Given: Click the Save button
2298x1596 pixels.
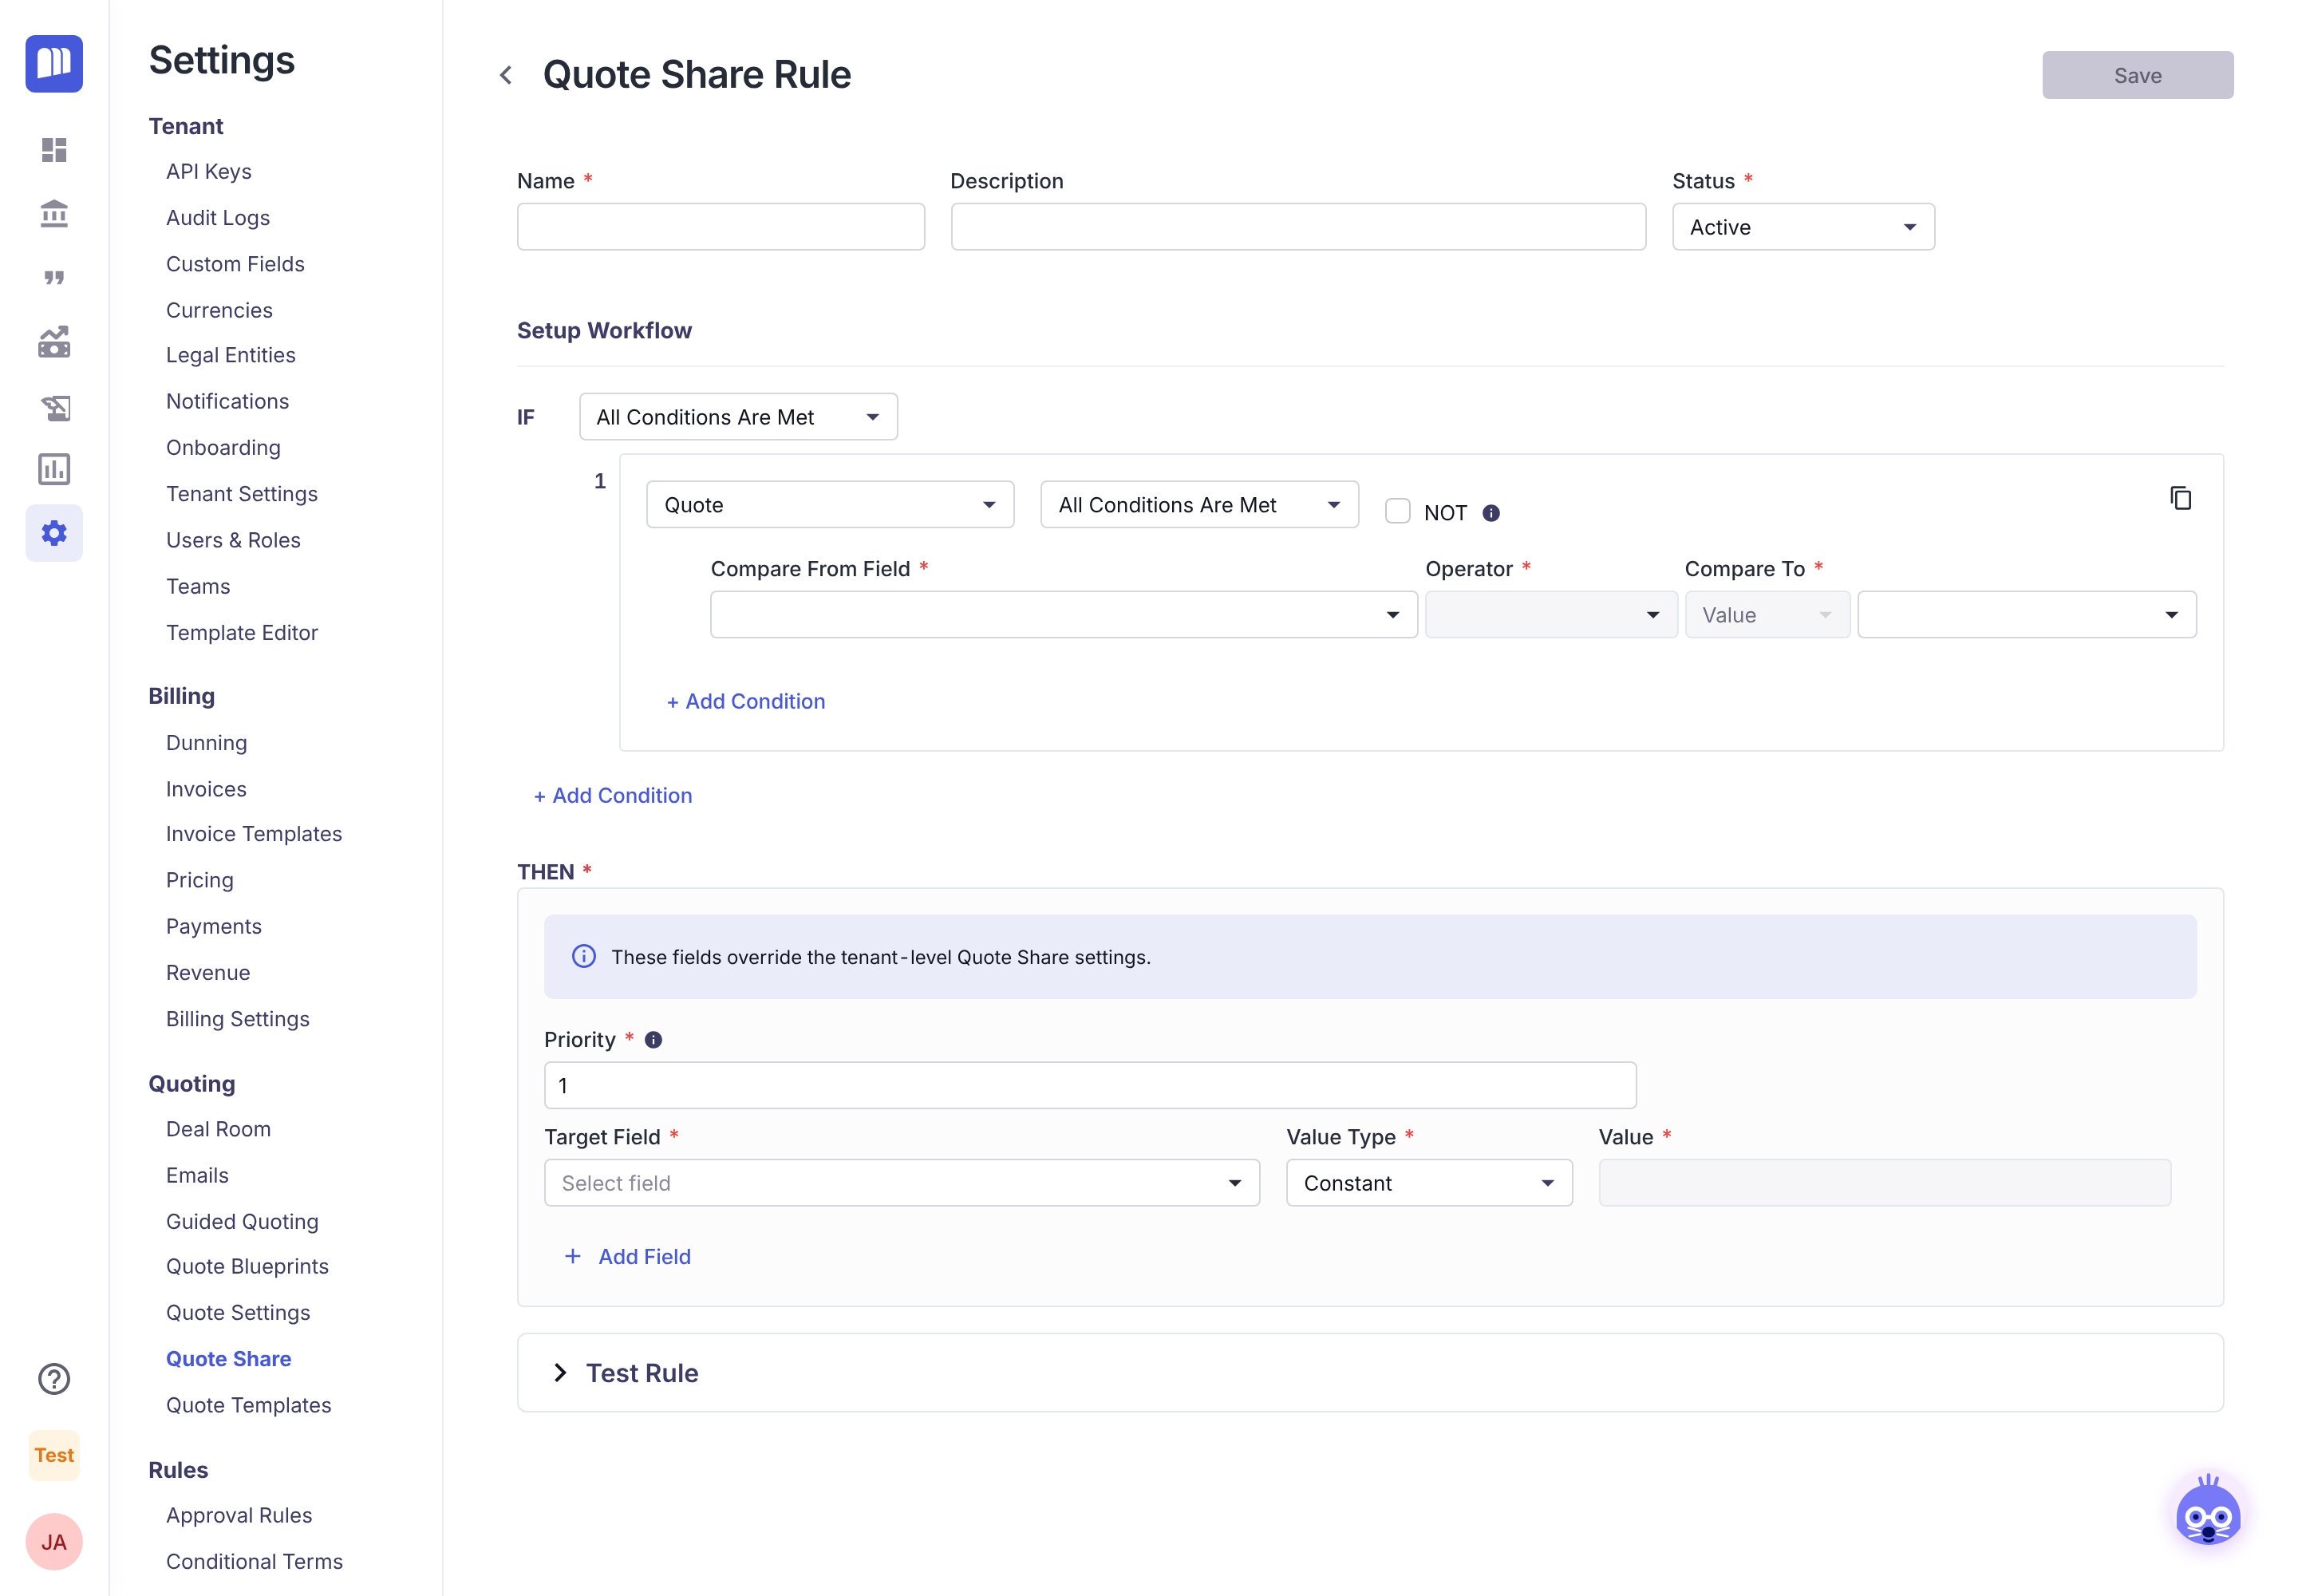Looking at the screenshot, I should click(2137, 75).
